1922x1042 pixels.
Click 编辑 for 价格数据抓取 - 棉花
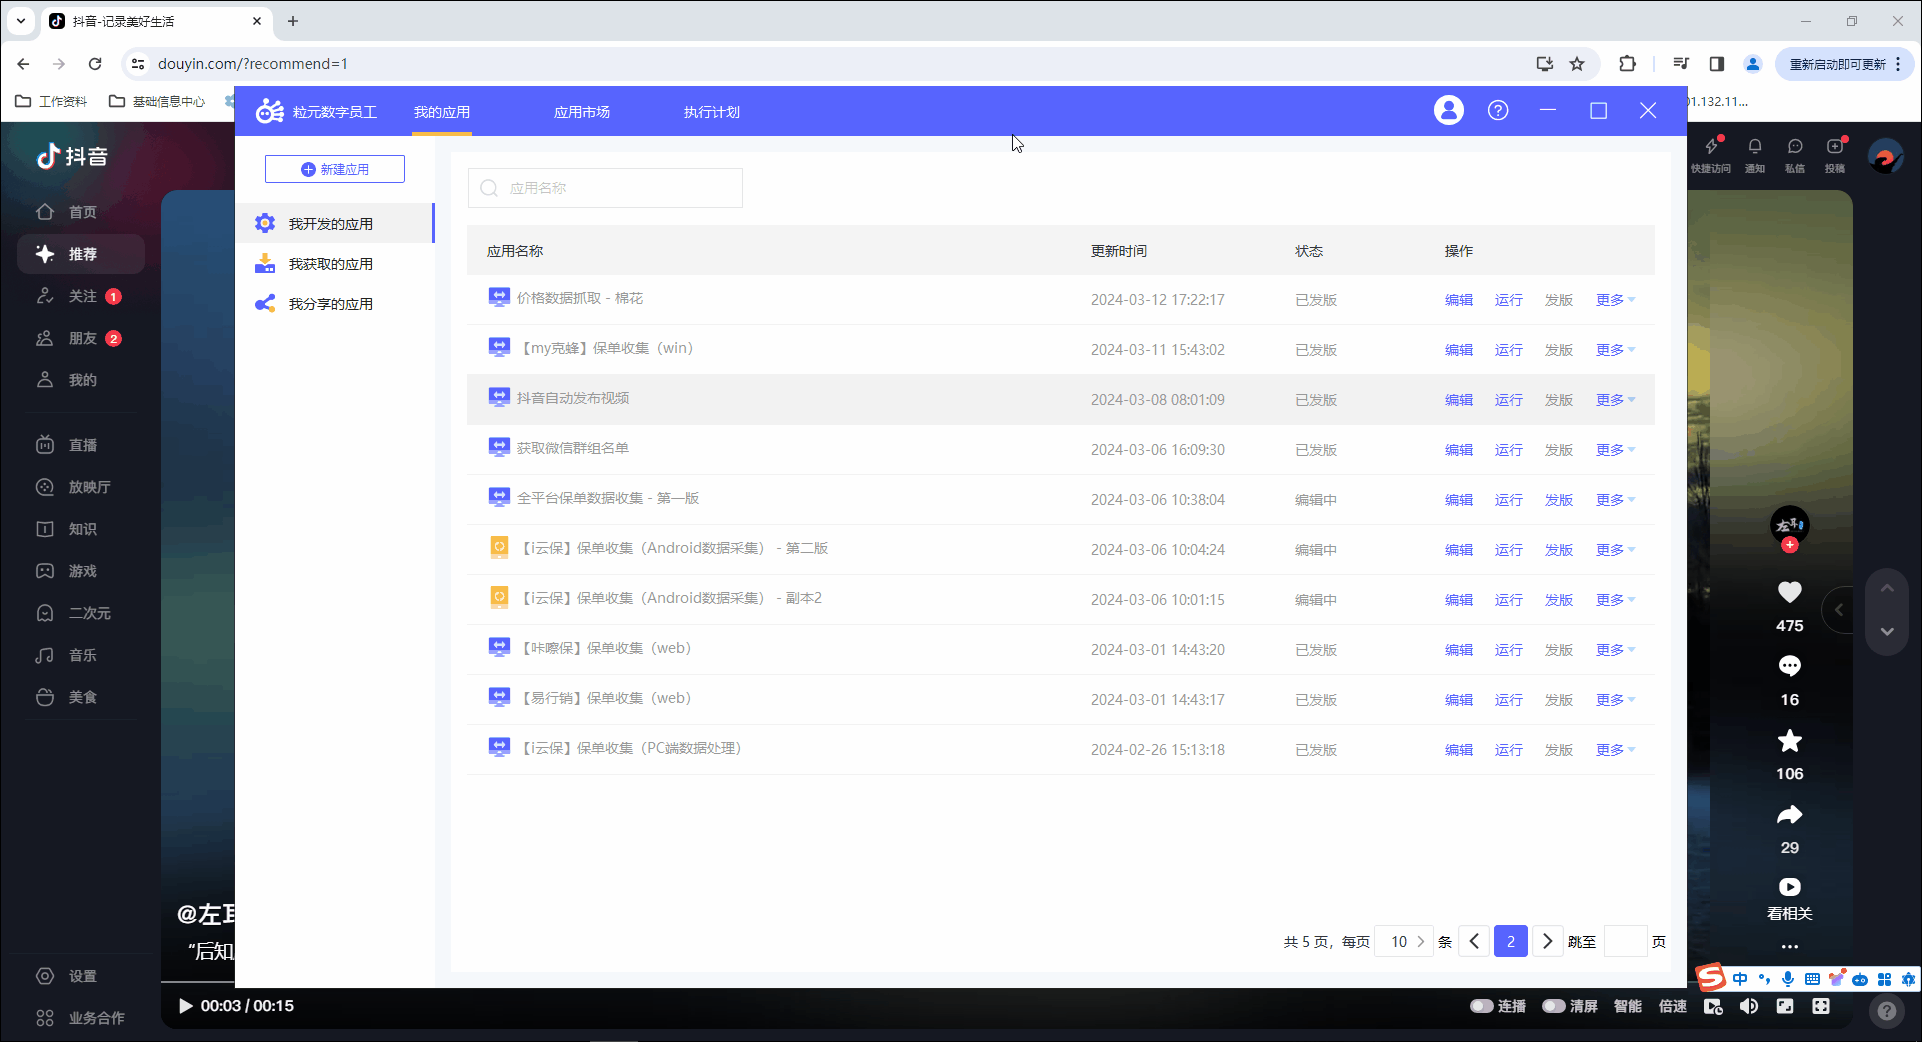tap(1459, 300)
